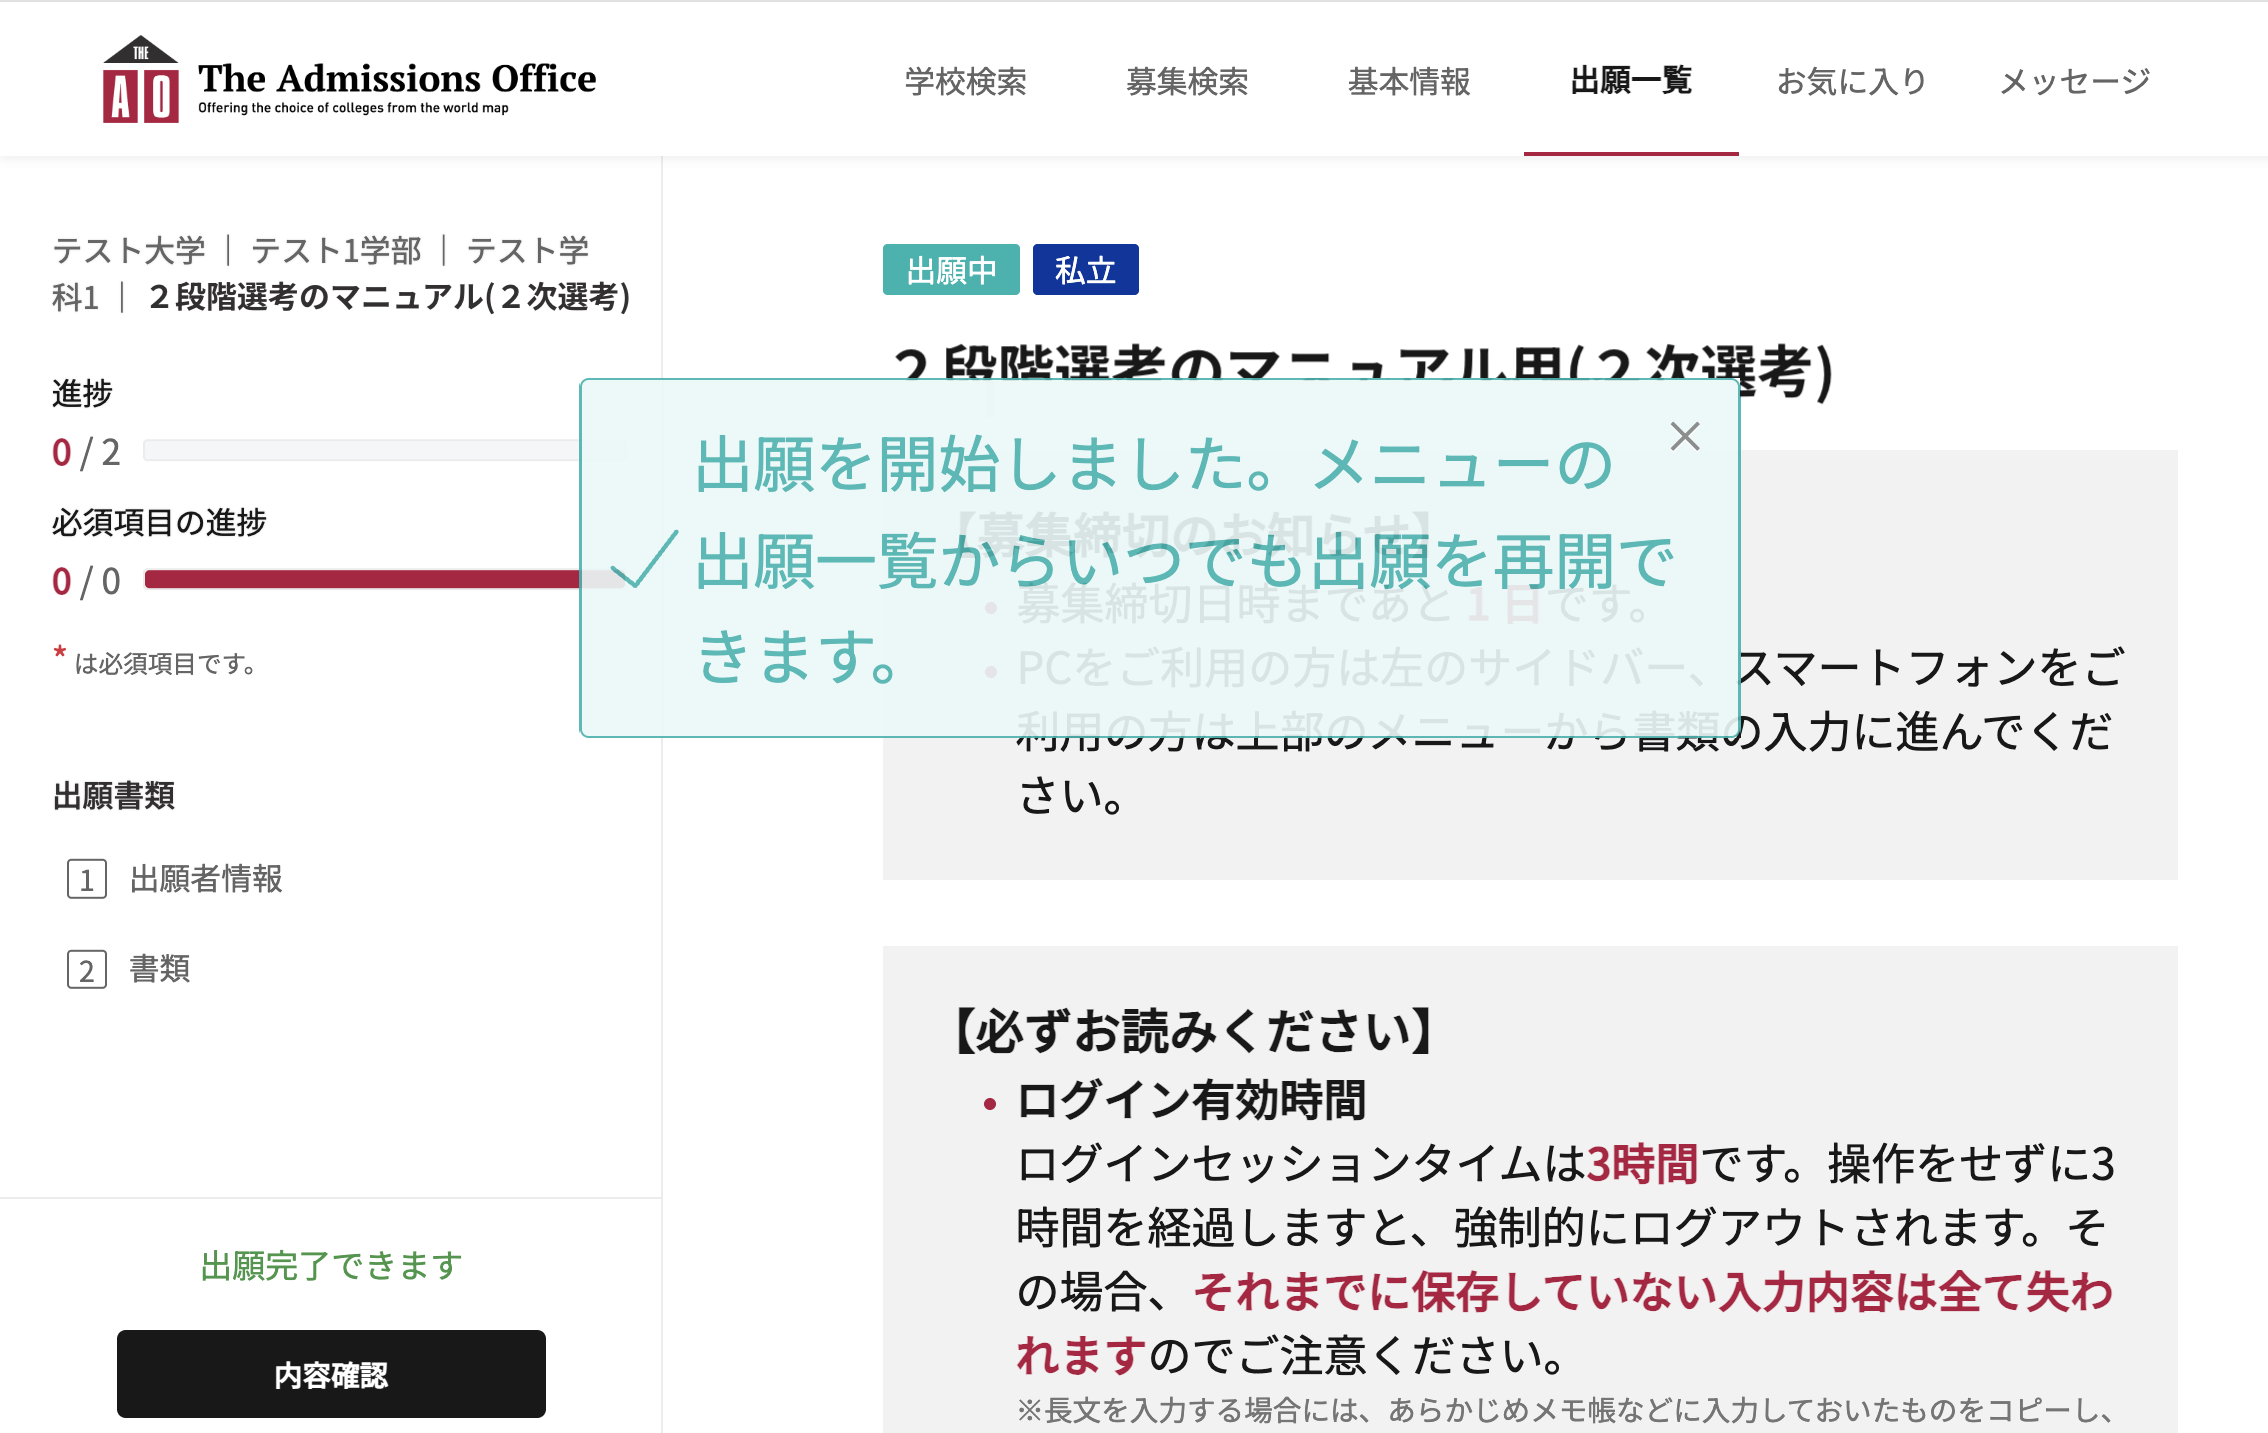This screenshot has width=2268, height=1433.
Task: Open the 募集検索 menu
Action: [x=1187, y=81]
